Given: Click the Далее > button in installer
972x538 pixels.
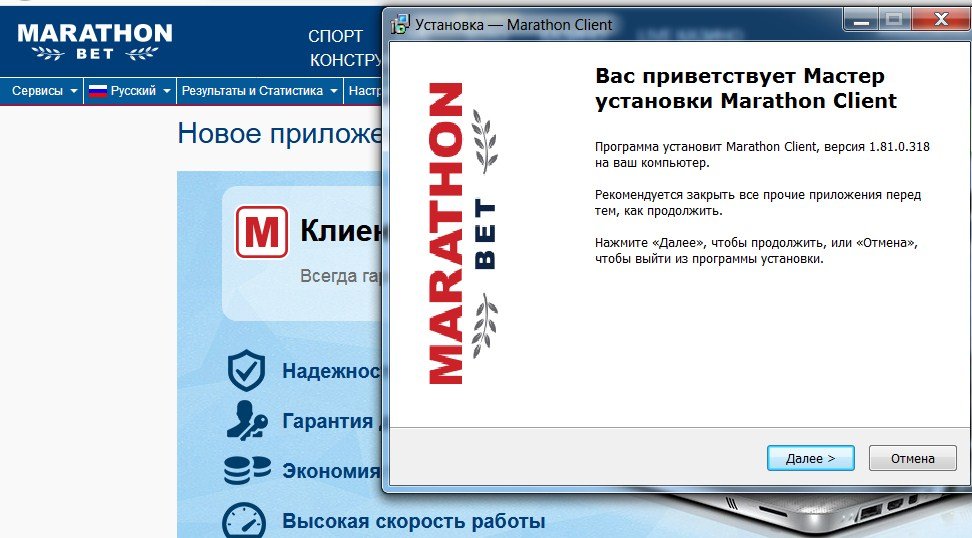Looking at the screenshot, I should click(810, 459).
